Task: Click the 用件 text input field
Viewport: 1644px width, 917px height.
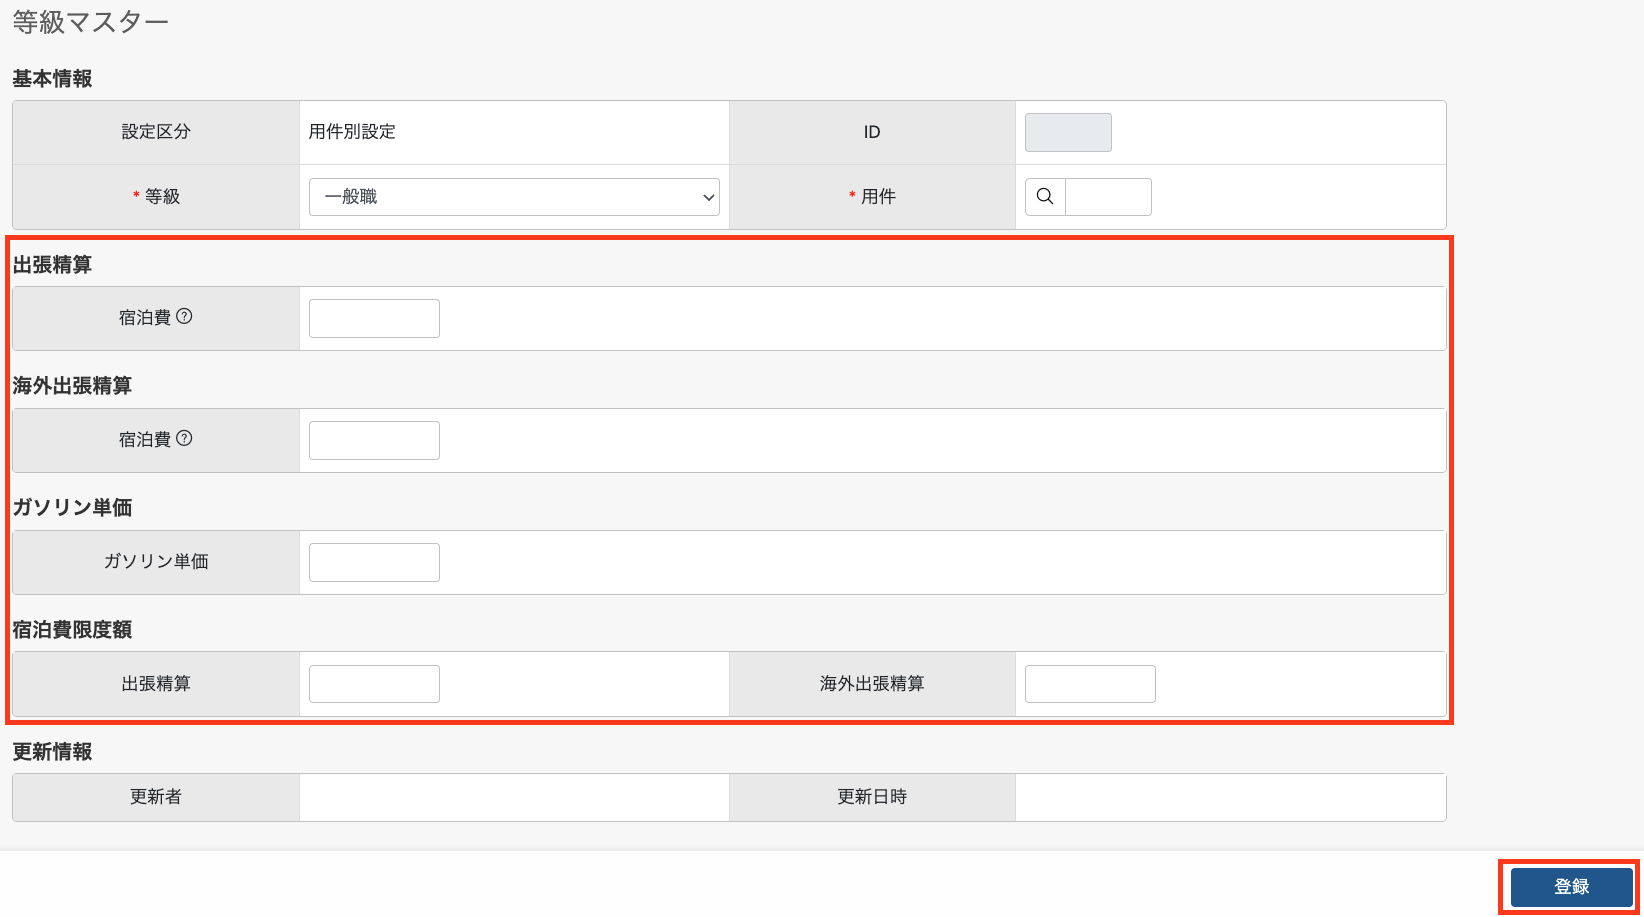Action: click(1108, 197)
